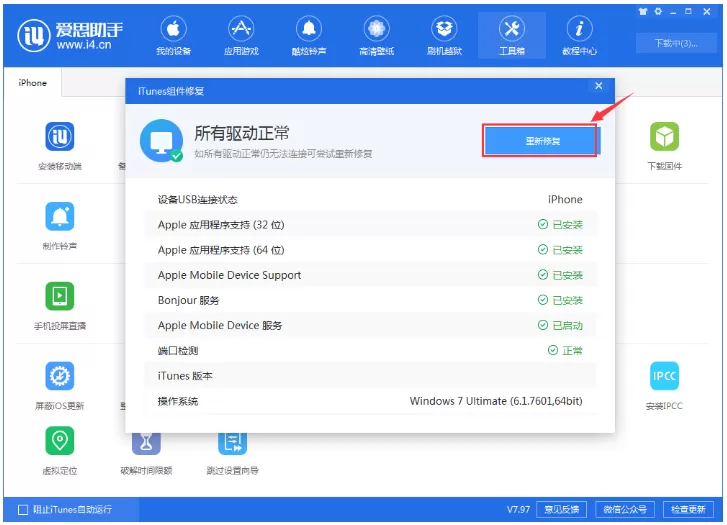Click the 微信公众号 button
727x525 pixels.
point(625,509)
